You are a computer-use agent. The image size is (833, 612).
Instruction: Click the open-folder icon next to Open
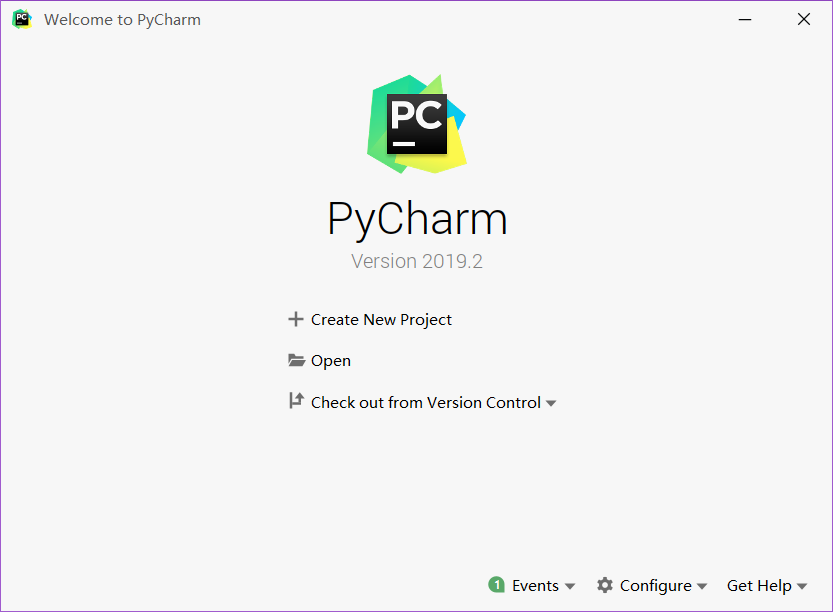(296, 360)
